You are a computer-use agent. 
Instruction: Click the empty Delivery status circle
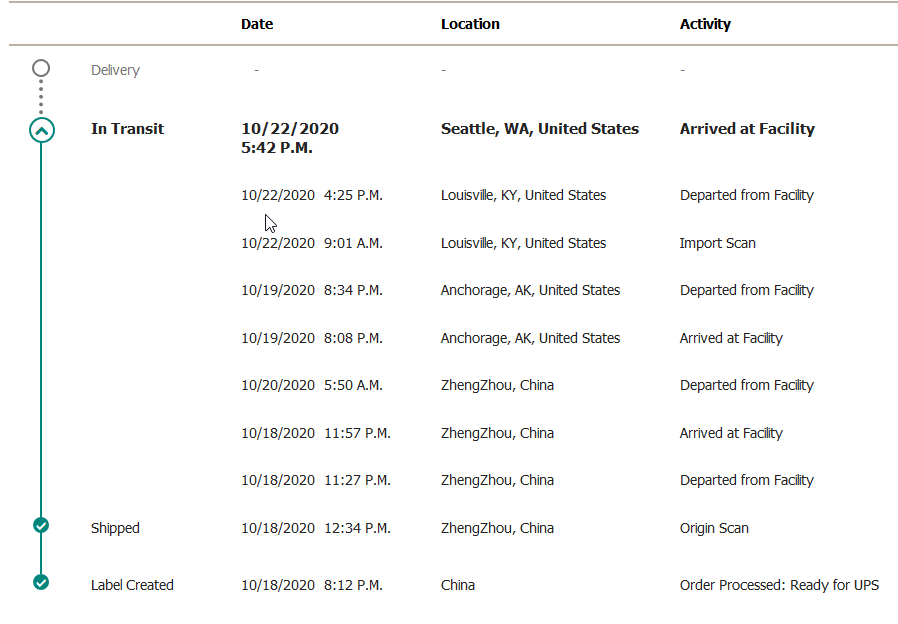pos(41,68)
